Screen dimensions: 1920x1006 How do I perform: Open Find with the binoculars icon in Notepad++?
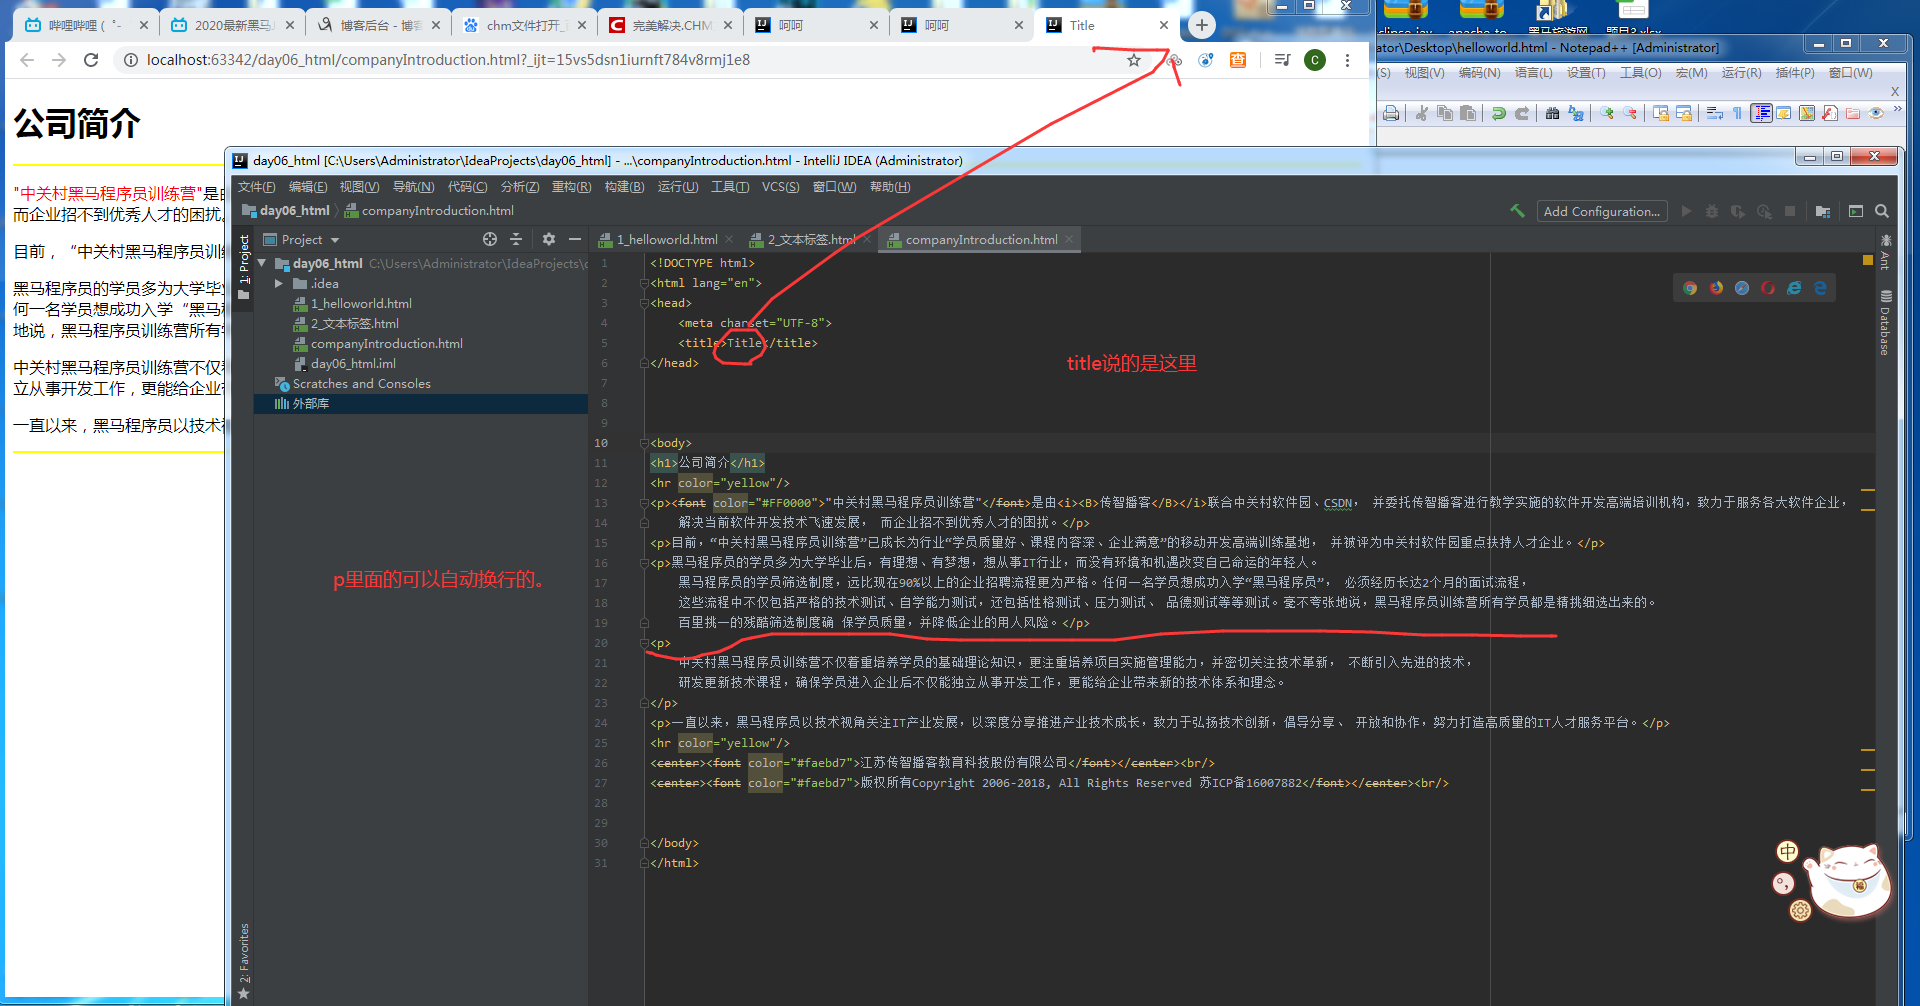tap(1552, 113)
